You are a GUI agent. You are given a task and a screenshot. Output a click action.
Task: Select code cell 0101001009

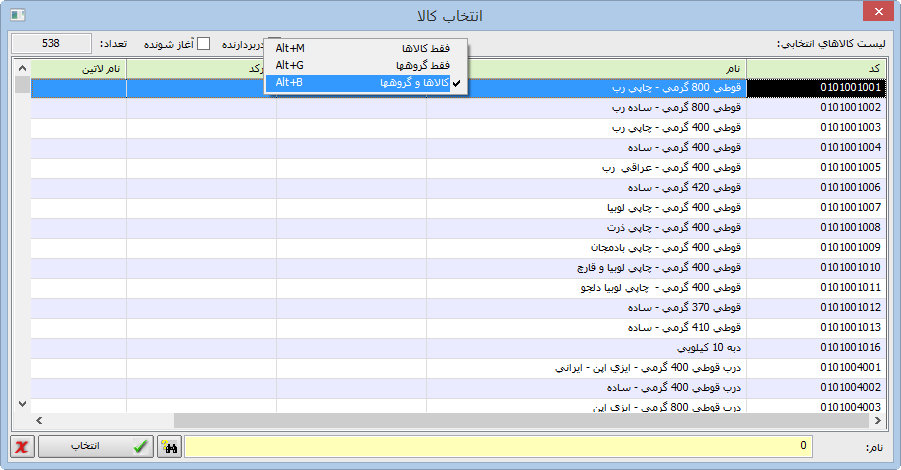coord(816,248)
